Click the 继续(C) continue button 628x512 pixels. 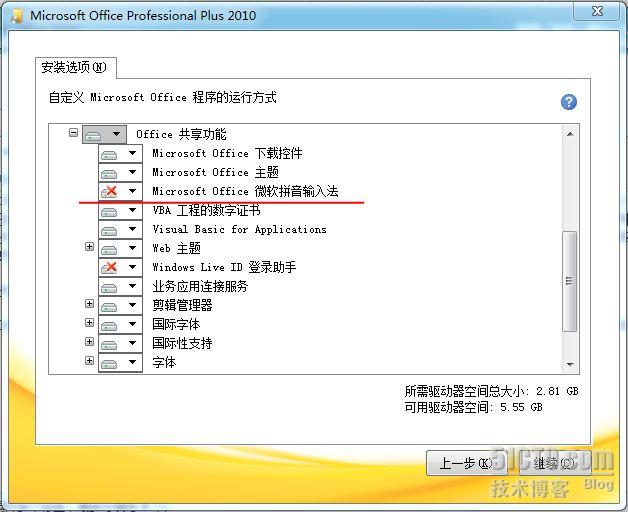(x=554, y=464)
